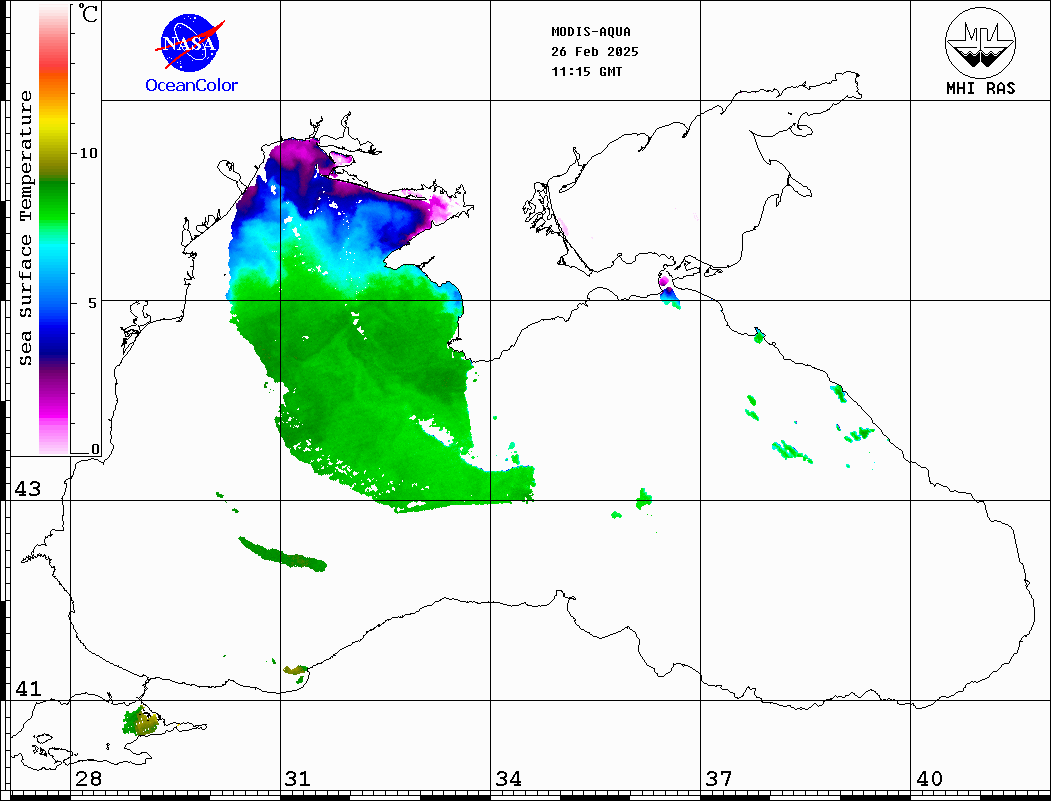Click longitude label 40
Screen dimensions: 1051x801
coord(929,779)
